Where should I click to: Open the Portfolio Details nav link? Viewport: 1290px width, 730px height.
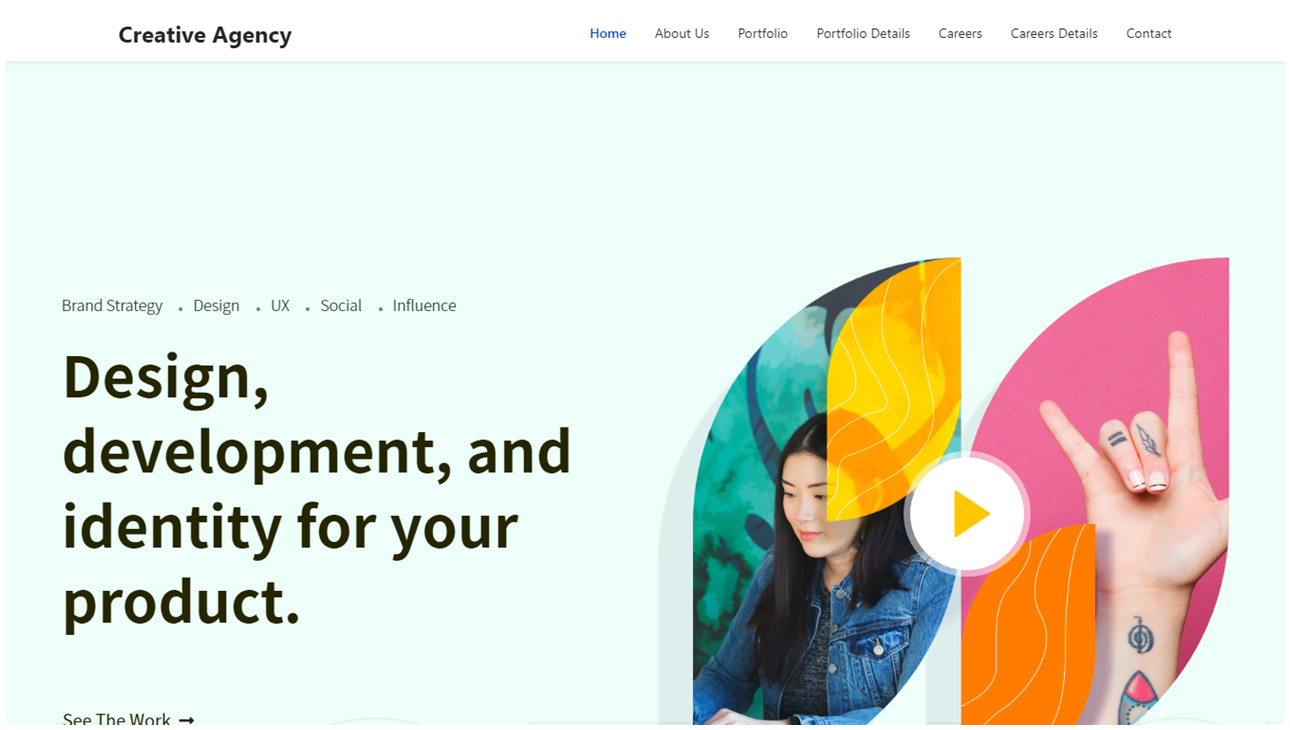tap(863, 34)
